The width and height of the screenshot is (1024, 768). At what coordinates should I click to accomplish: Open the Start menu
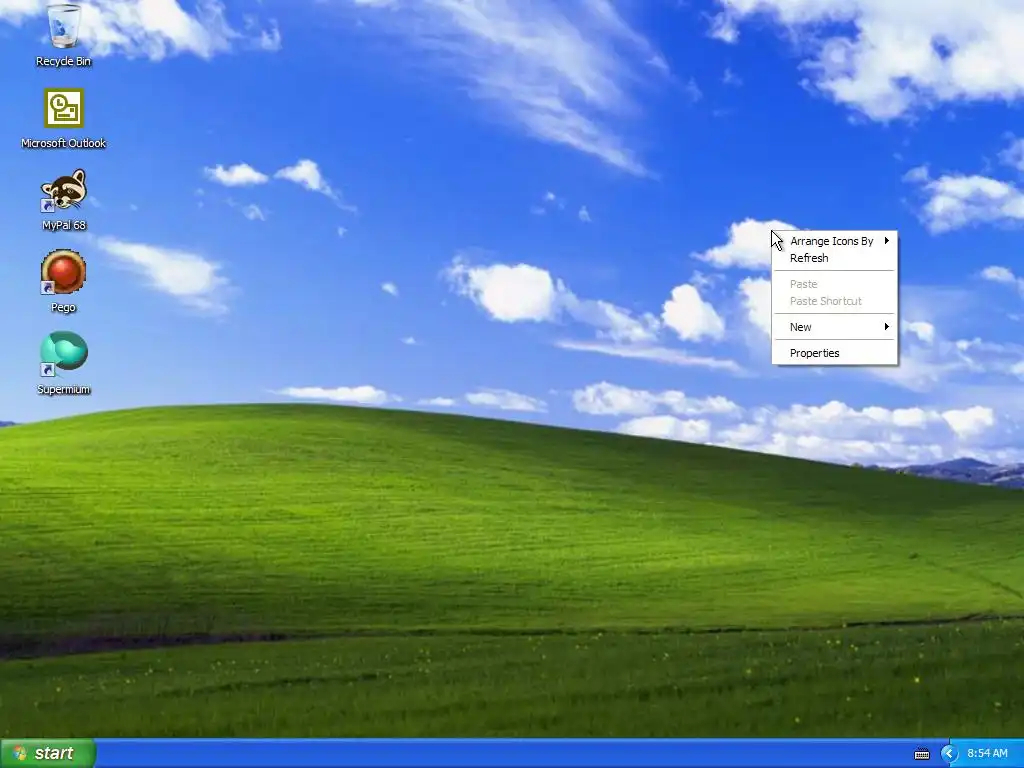48,753
